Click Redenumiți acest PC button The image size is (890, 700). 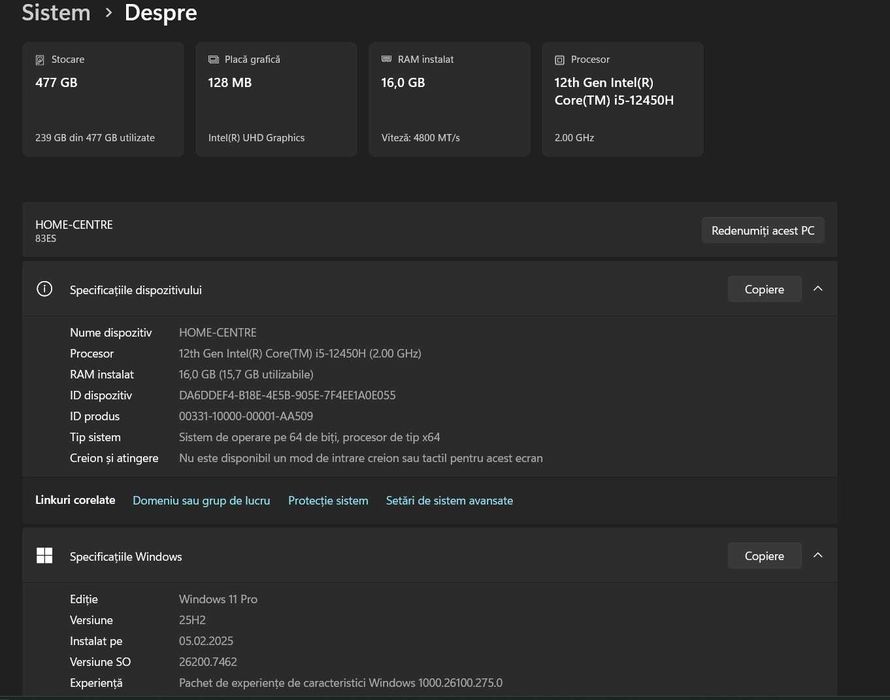[x=763, y=230]
